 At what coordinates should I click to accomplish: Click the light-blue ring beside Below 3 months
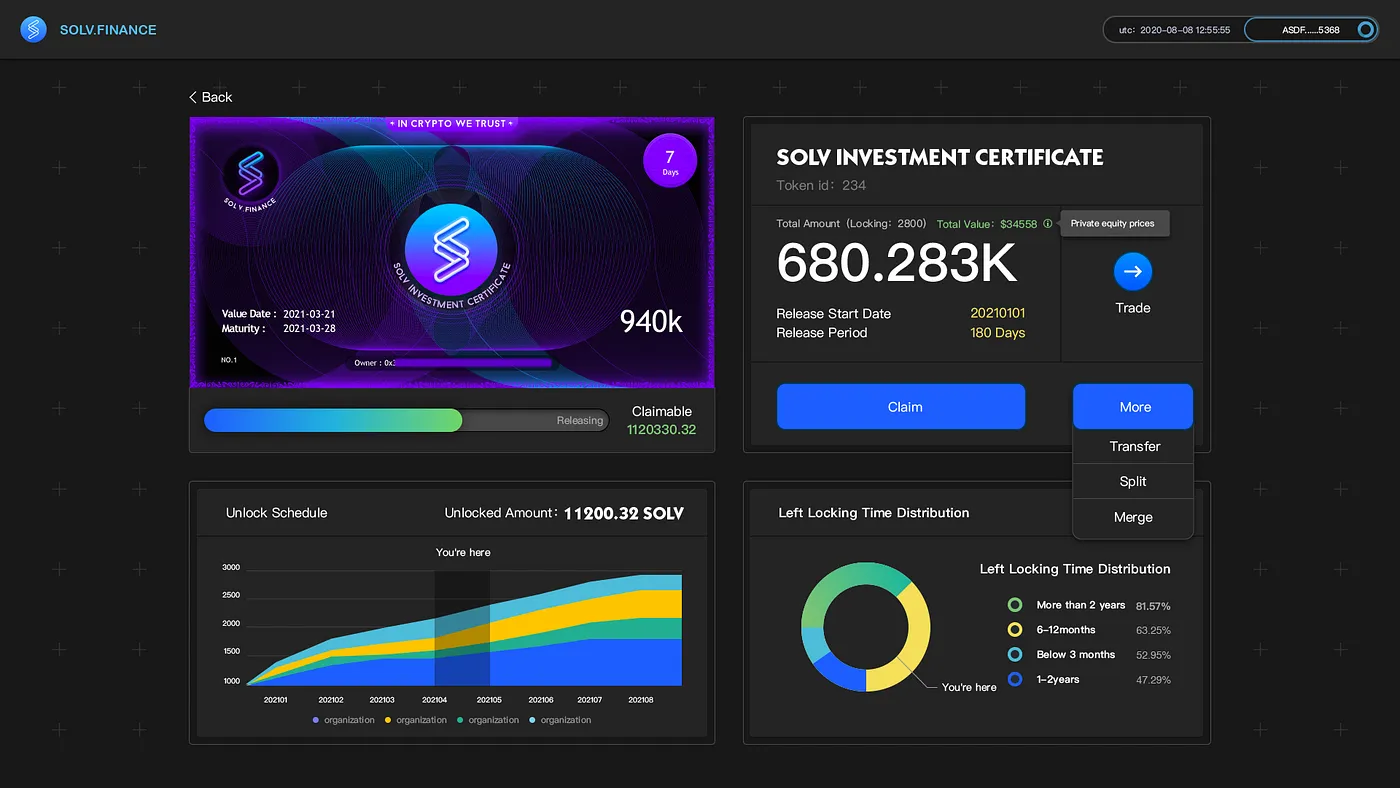tap(1015, 655)
